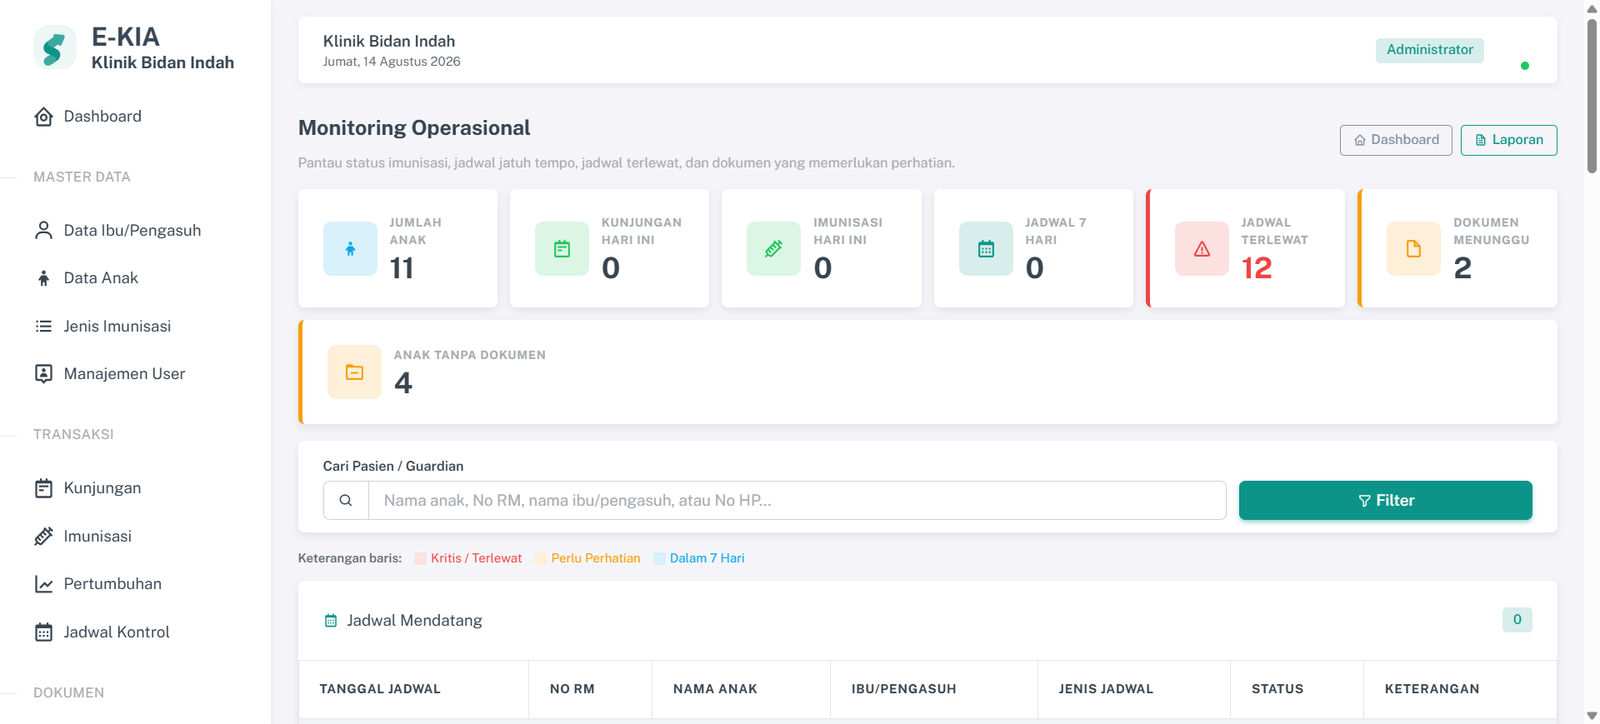Click the search magnifier icon

[346, 500]
